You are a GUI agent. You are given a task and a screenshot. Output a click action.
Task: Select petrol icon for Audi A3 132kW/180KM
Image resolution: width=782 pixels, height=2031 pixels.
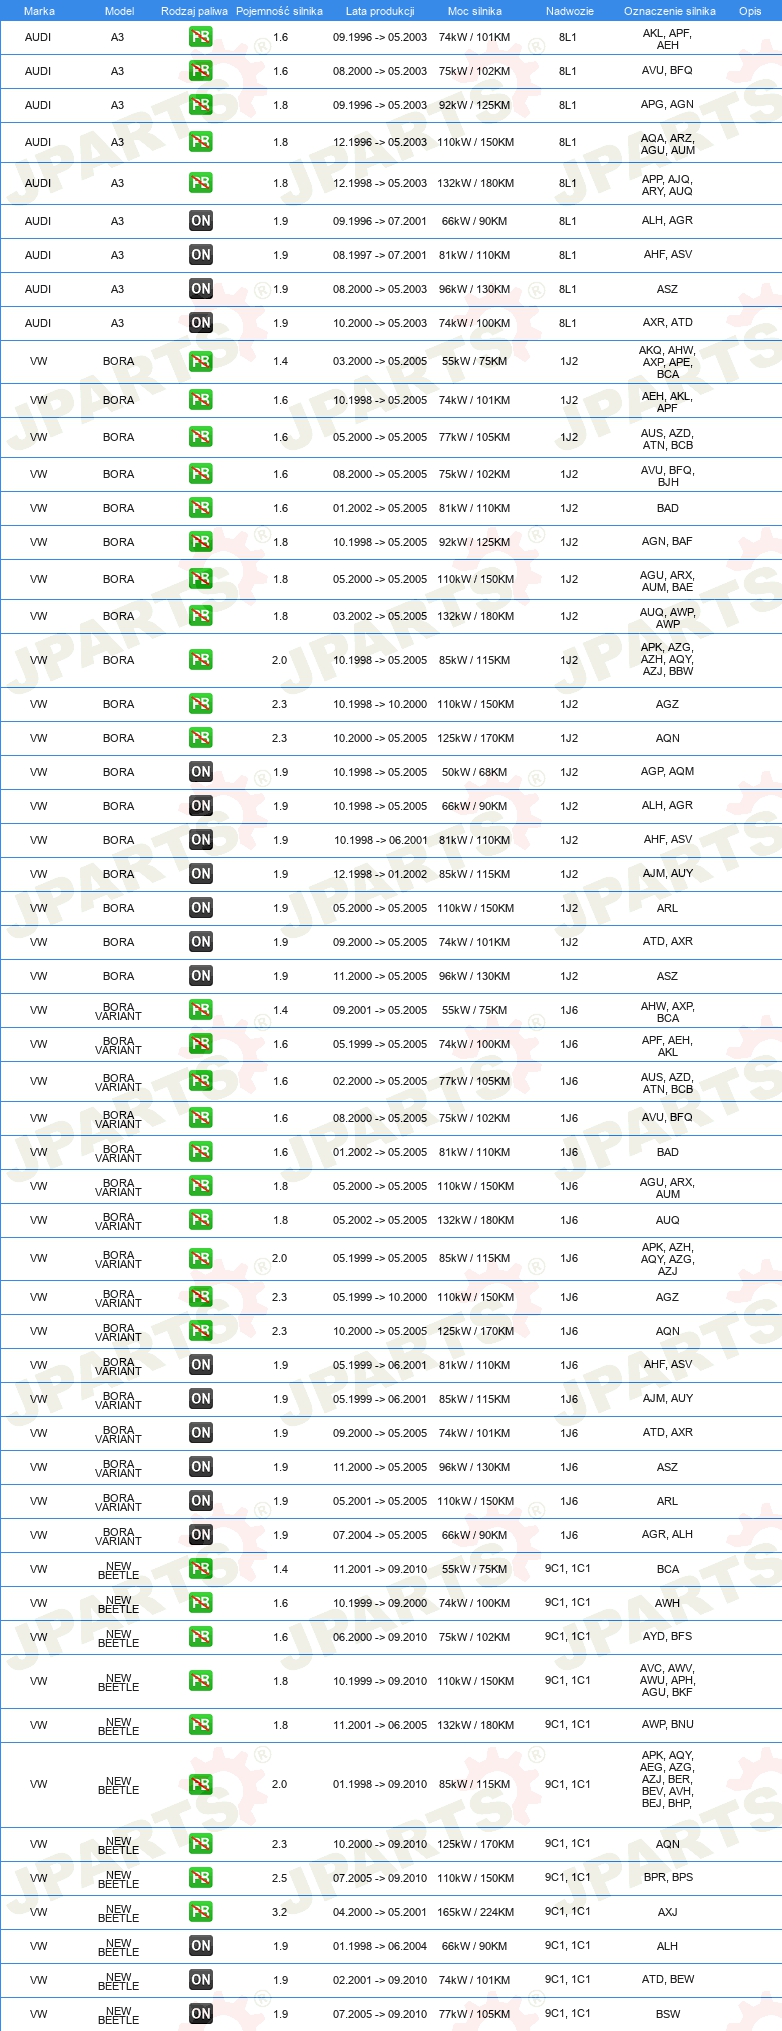point(200,183)
